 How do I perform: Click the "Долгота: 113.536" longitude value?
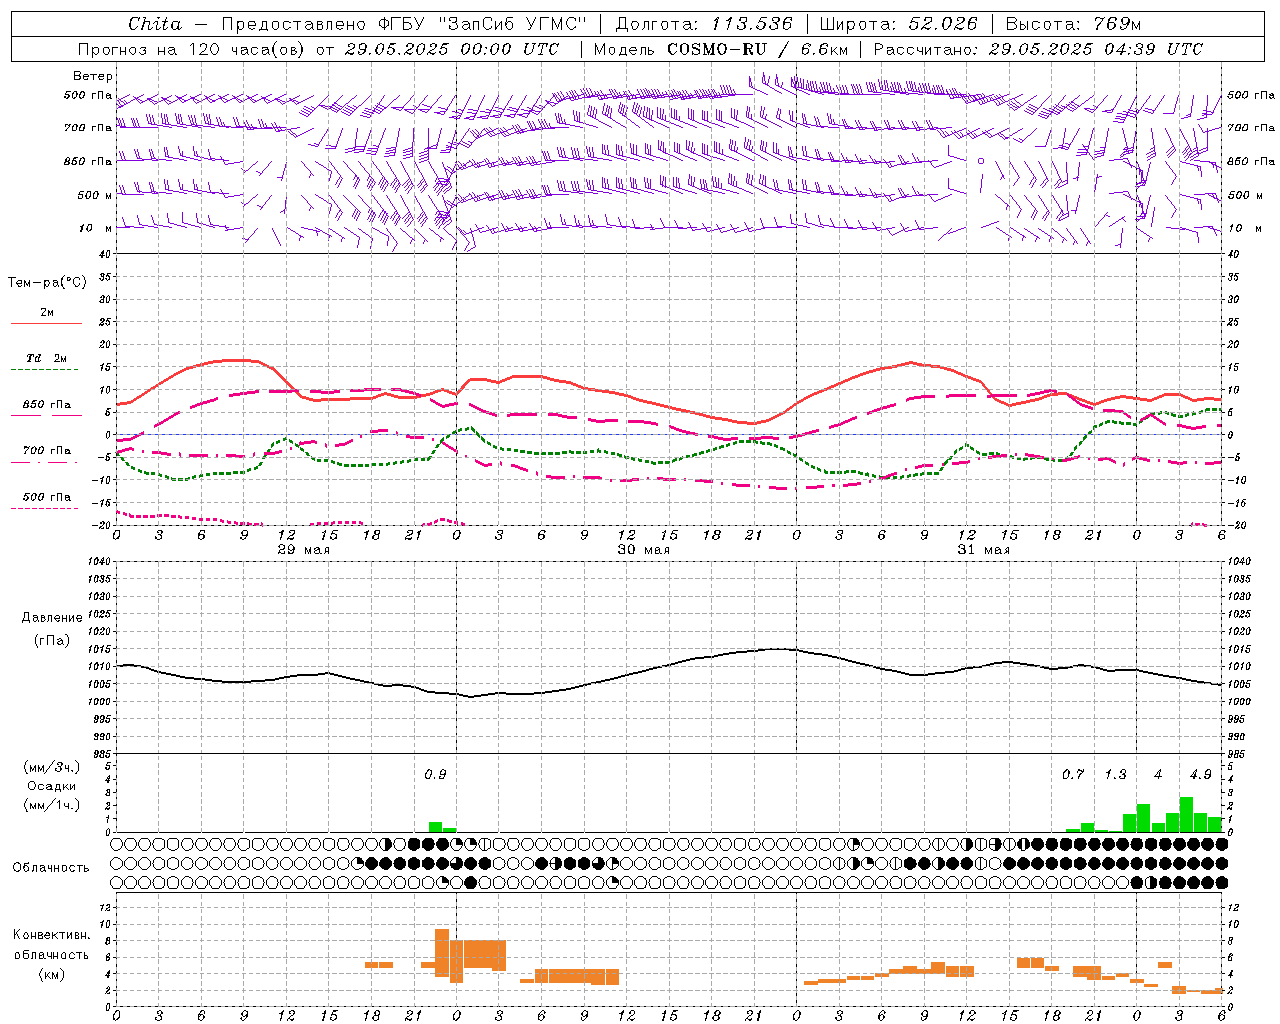pyautogui.click(x=704, y=24)
